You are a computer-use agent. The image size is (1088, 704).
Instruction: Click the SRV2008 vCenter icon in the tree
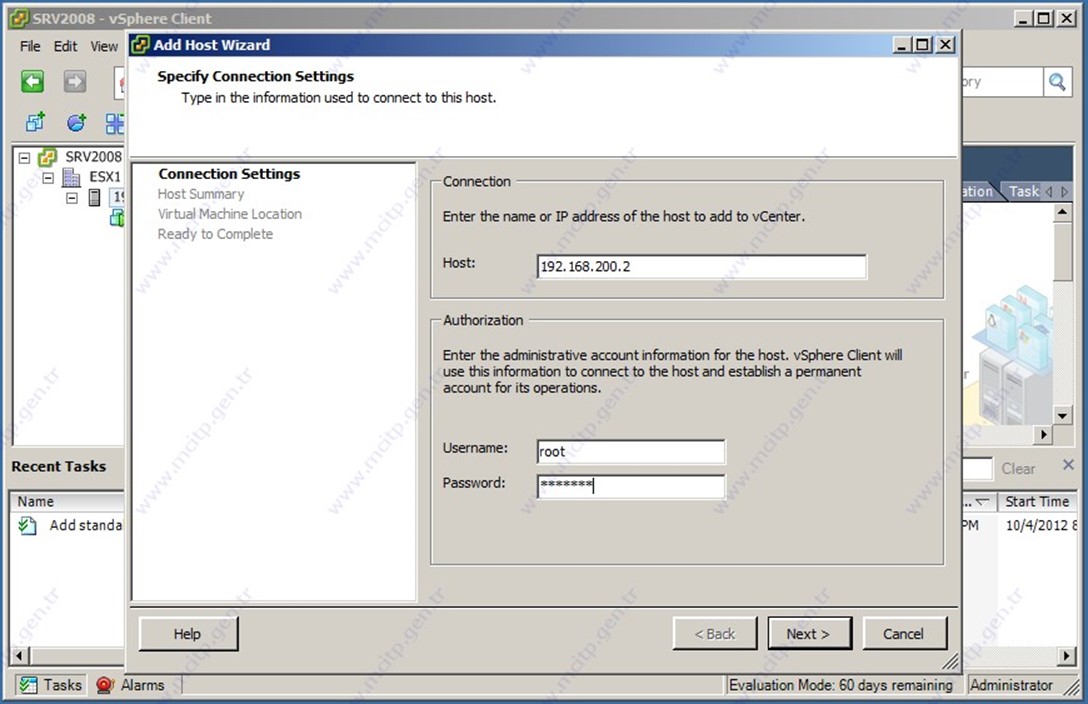(x=48, y=157)
